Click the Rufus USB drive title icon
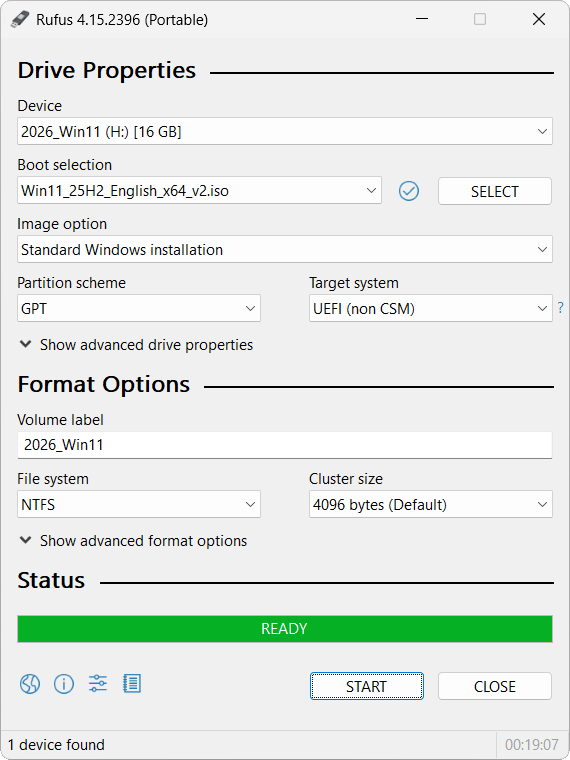Screen dimensions: 570x760 pos(20,19)
